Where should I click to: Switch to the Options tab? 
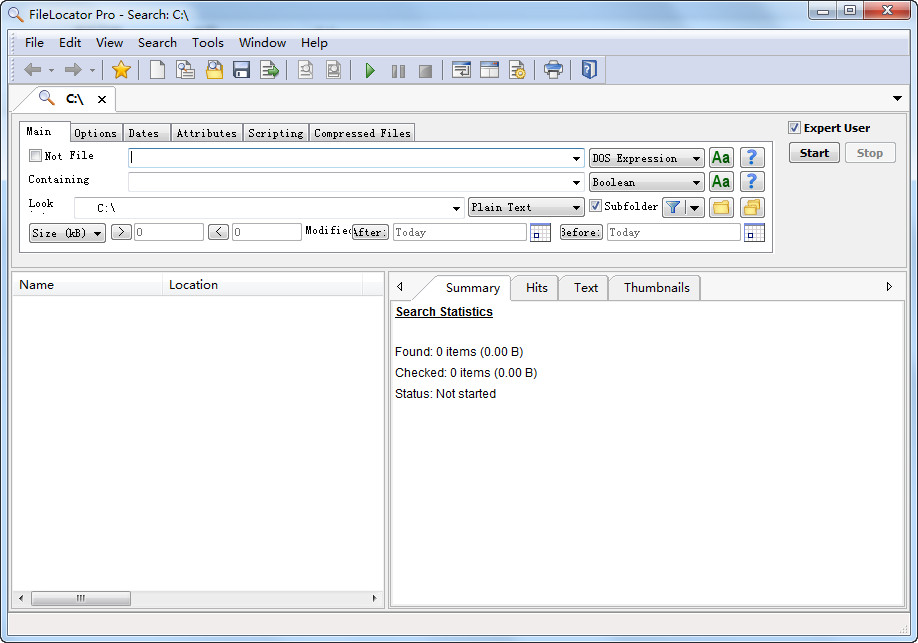[95, 133]
